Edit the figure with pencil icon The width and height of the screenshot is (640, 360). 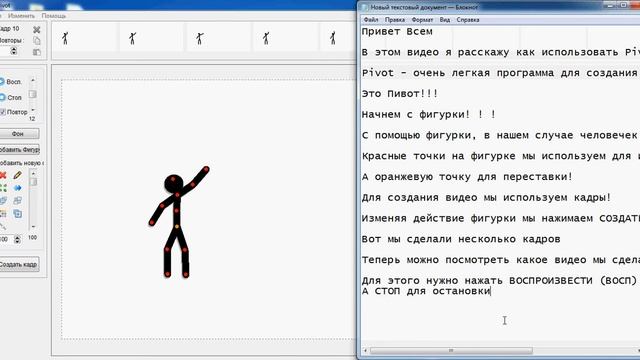(17, 175)
